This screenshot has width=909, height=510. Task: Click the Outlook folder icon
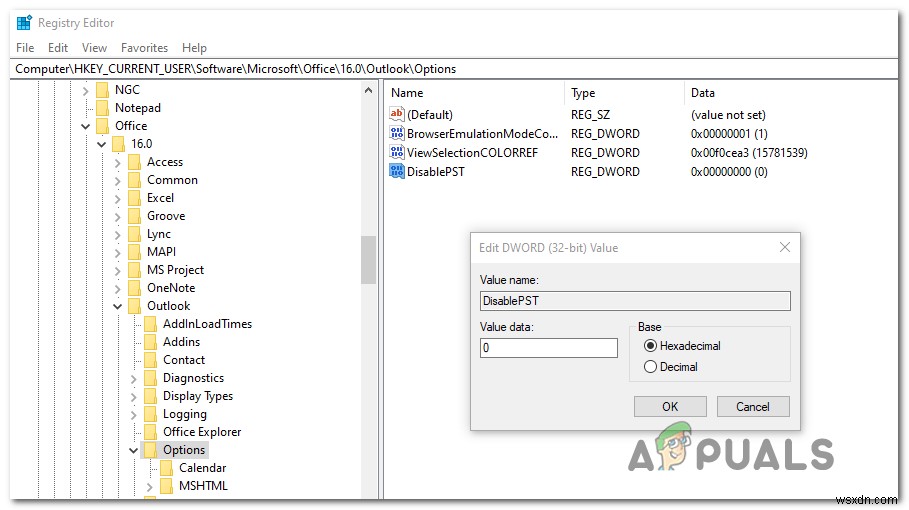[134, 305]
